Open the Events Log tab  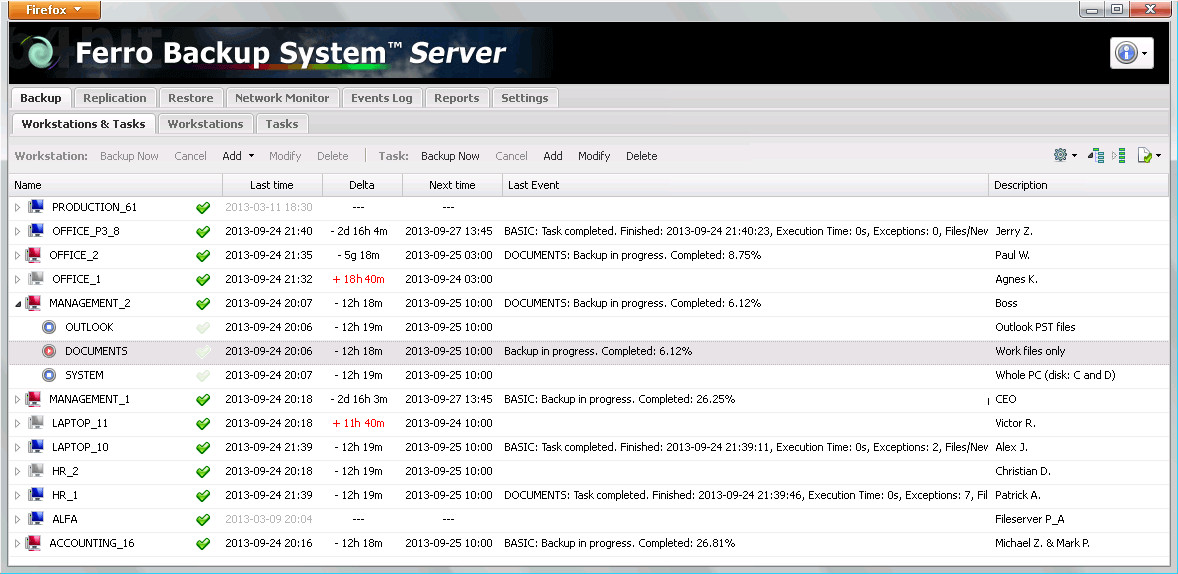(x=381, y=98)
